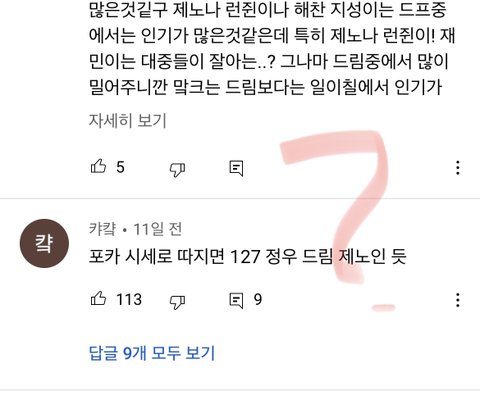Open the more options menu on the 카캭 comment
The height and width of the screenshot is (400, 480).
458,300
